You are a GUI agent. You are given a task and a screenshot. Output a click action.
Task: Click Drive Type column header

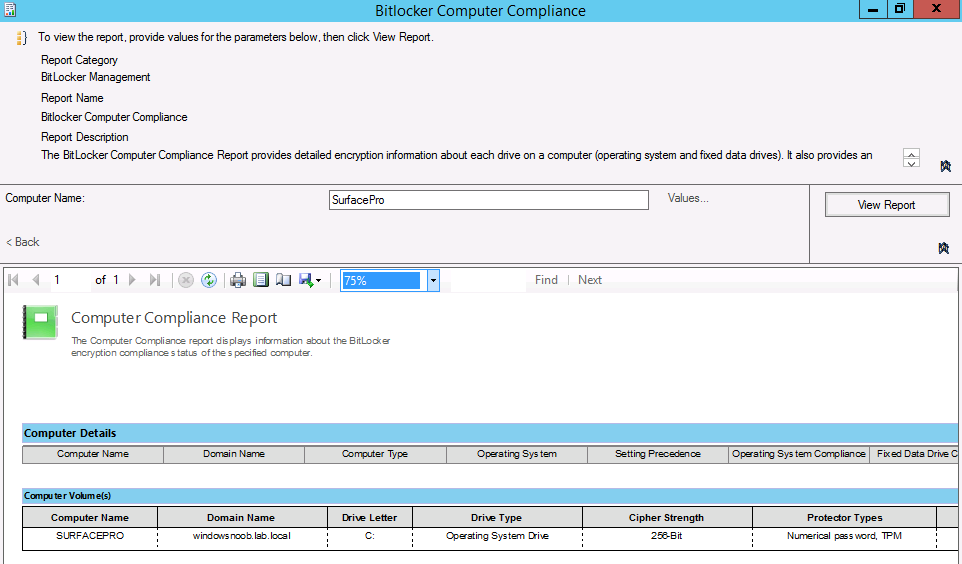(497, 517)
